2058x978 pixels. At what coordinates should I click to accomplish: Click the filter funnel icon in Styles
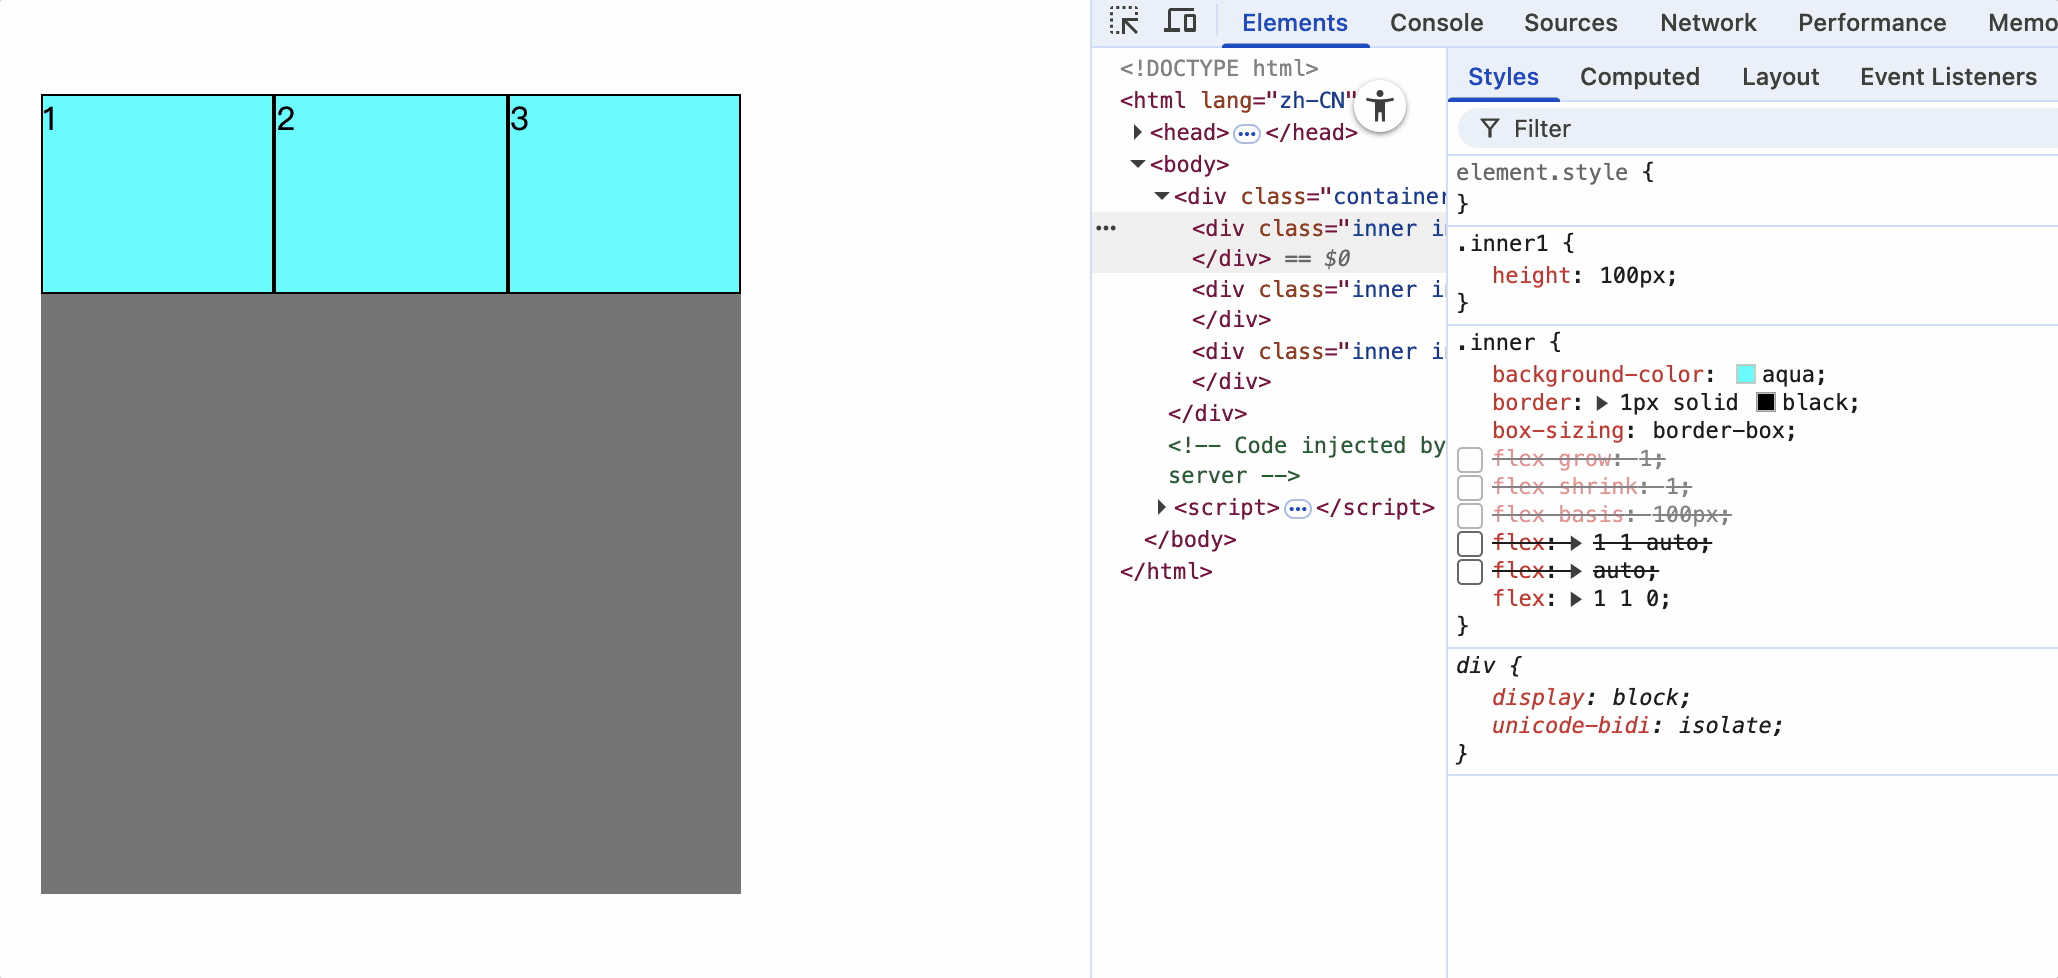click(1490, 129)
